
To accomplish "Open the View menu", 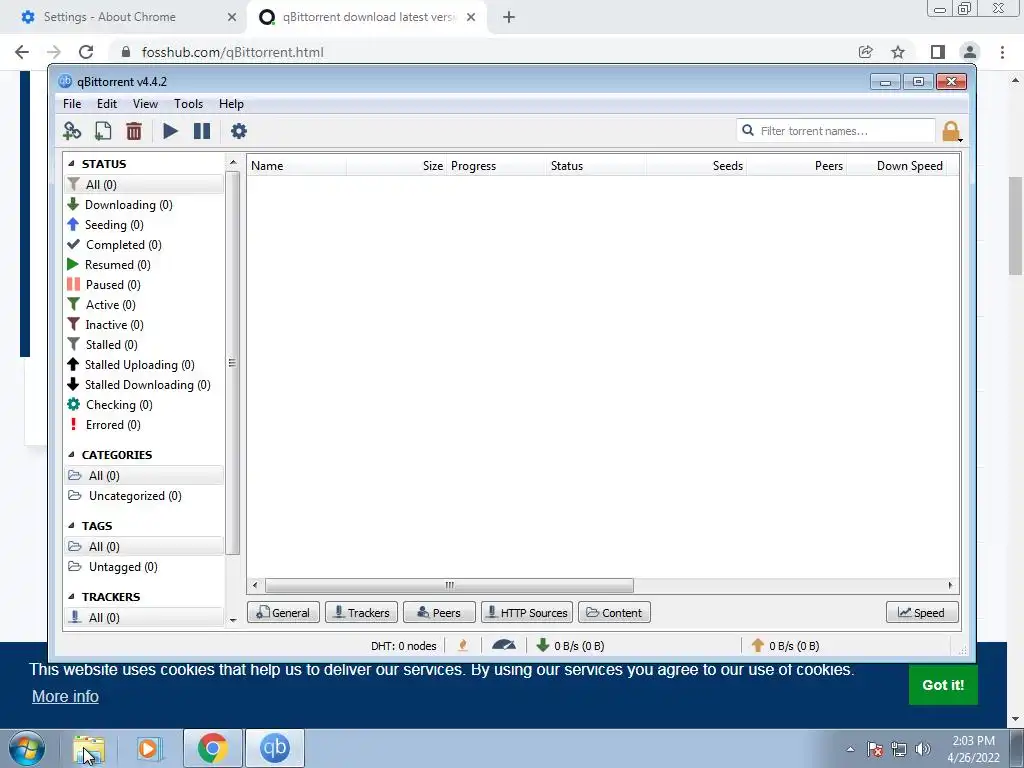I will [x=145, y=104].
